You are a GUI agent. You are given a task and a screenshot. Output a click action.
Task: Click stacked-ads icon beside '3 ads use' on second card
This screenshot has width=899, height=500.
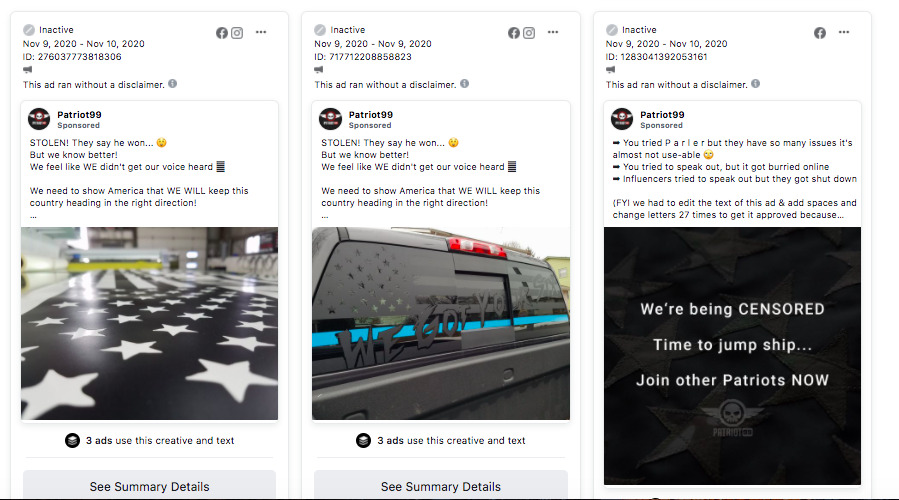click(363, 440)
